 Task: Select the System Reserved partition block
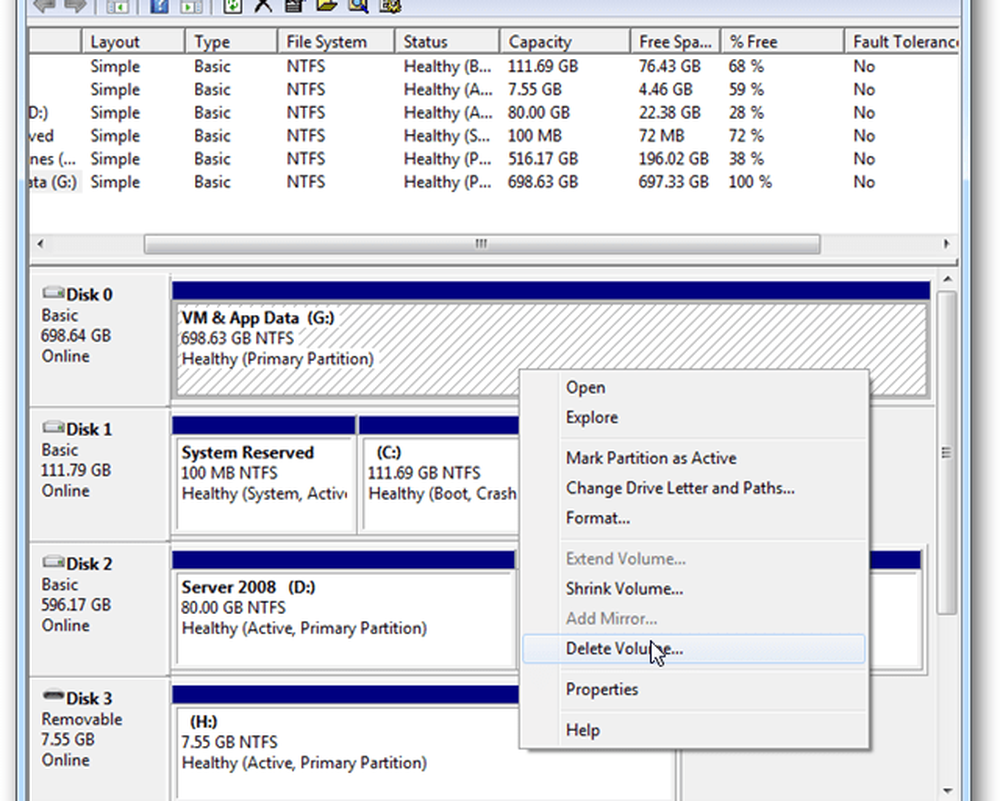tap(264, 483)
